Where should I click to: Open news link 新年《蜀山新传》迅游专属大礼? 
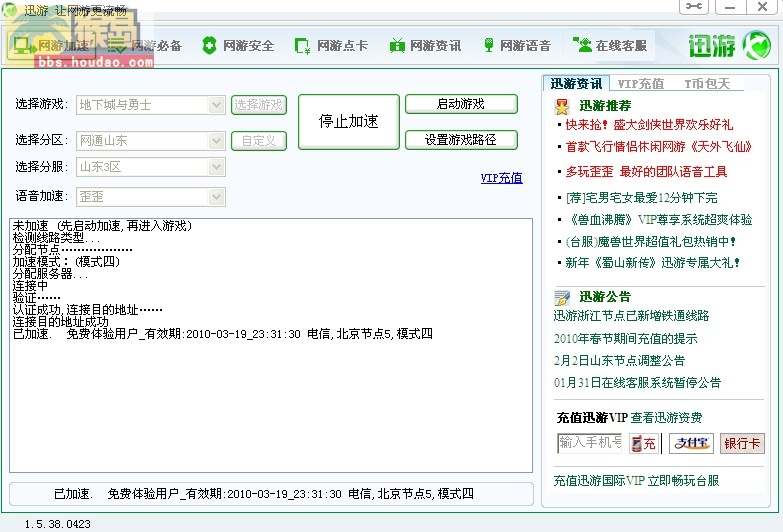tap(653, 262)
